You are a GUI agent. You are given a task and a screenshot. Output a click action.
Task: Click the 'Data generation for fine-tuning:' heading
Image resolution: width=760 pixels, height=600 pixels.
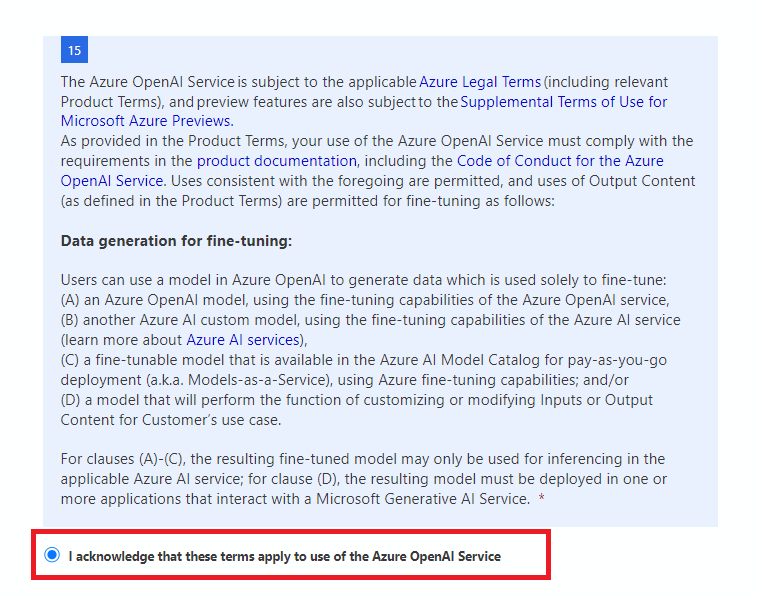(x=176, y=241)
